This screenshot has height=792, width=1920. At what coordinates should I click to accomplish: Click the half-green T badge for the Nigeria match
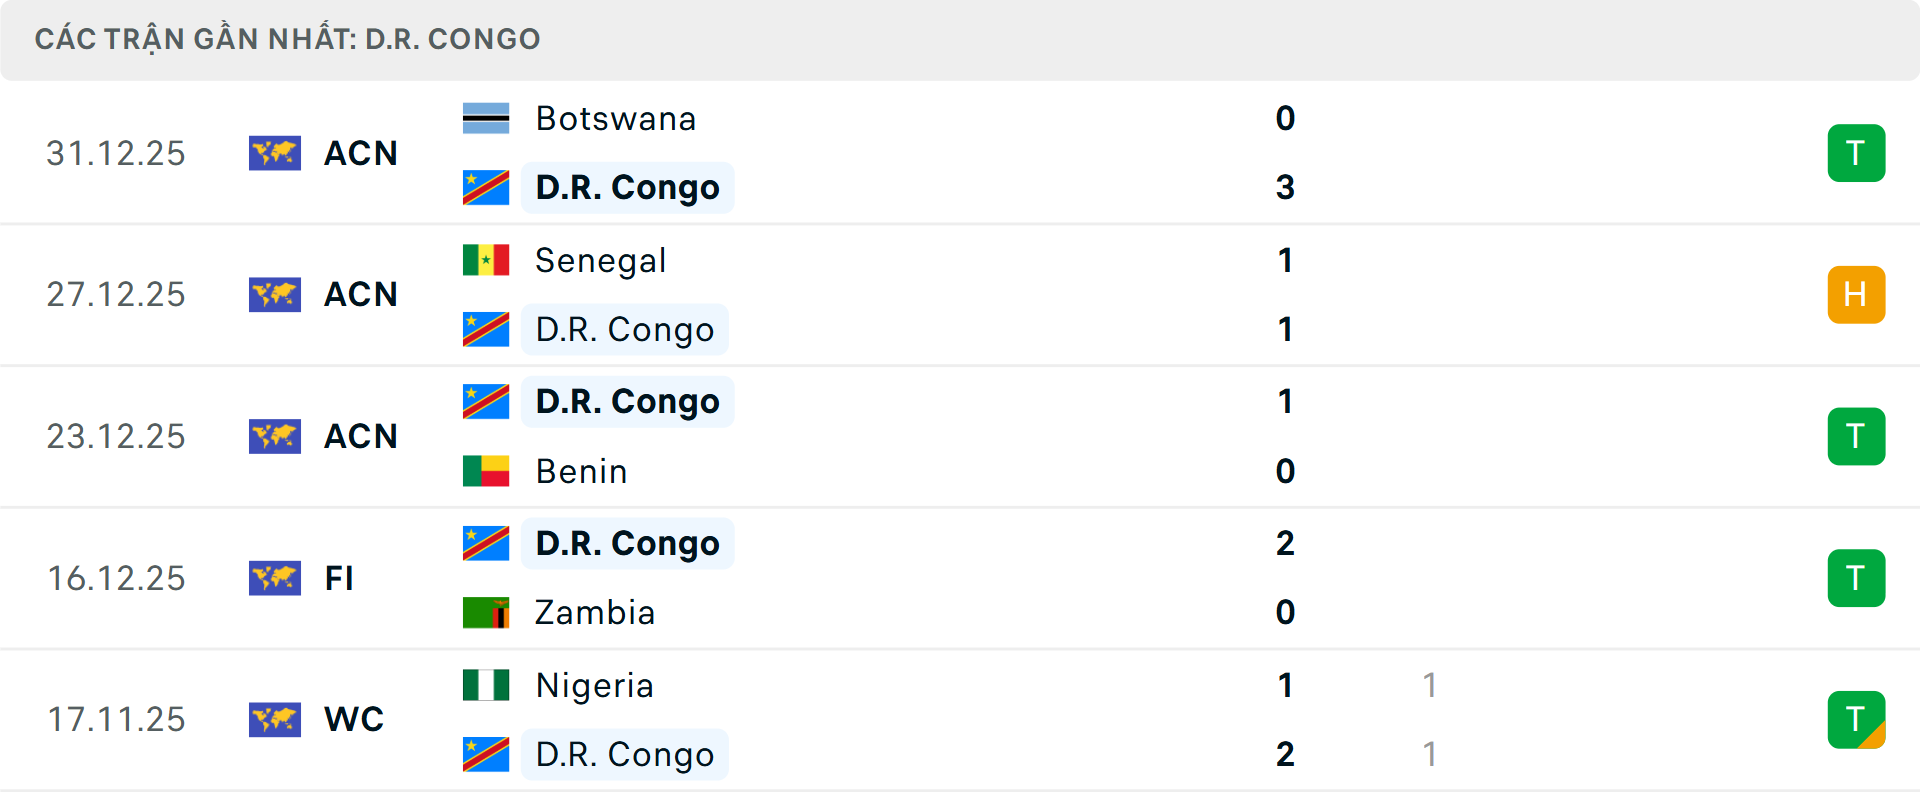click(x=1857, y=720)
